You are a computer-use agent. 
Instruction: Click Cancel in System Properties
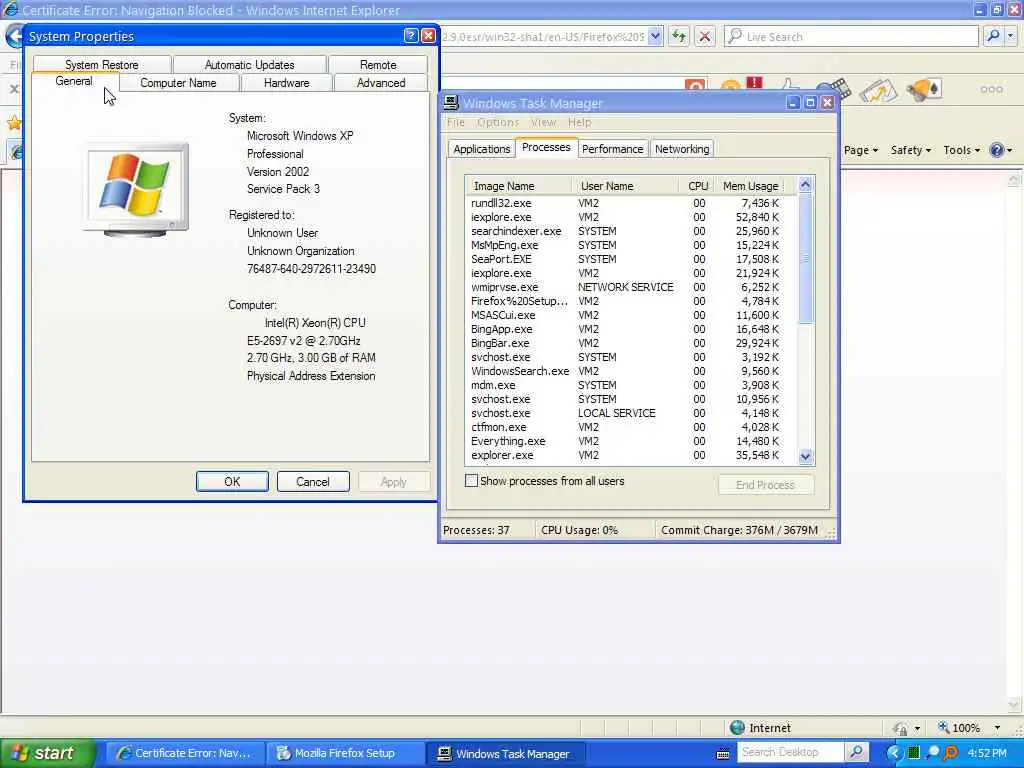click(x=313, y=481)
